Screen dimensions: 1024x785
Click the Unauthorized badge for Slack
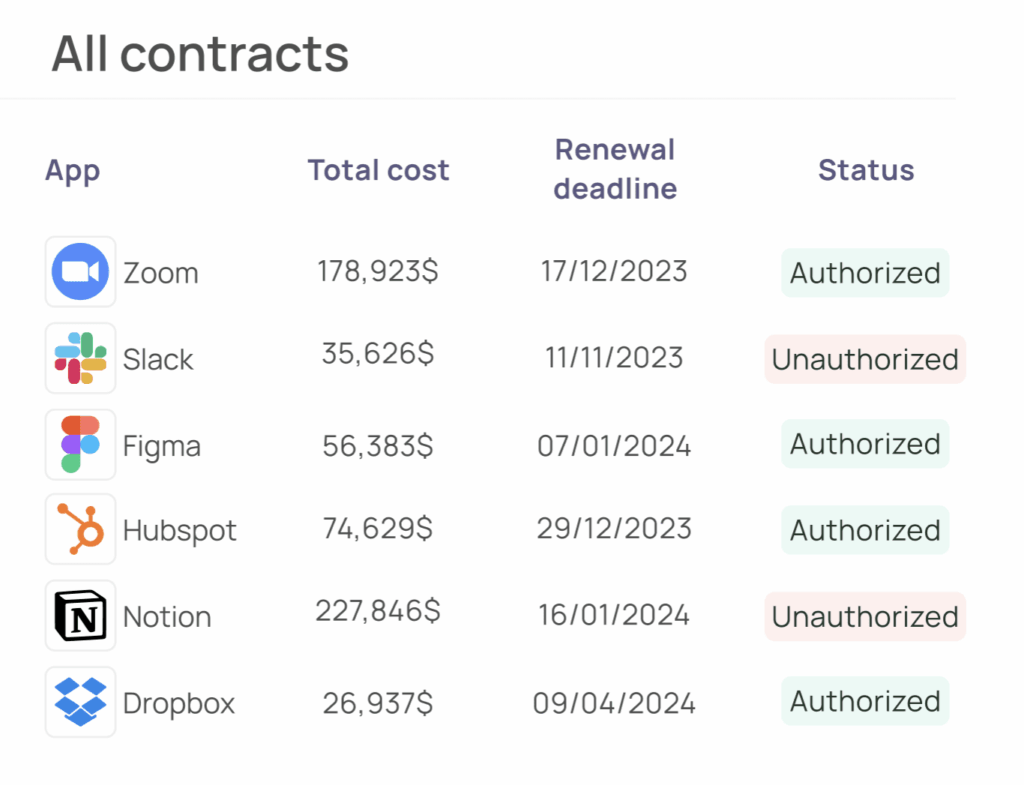(865, 359)
